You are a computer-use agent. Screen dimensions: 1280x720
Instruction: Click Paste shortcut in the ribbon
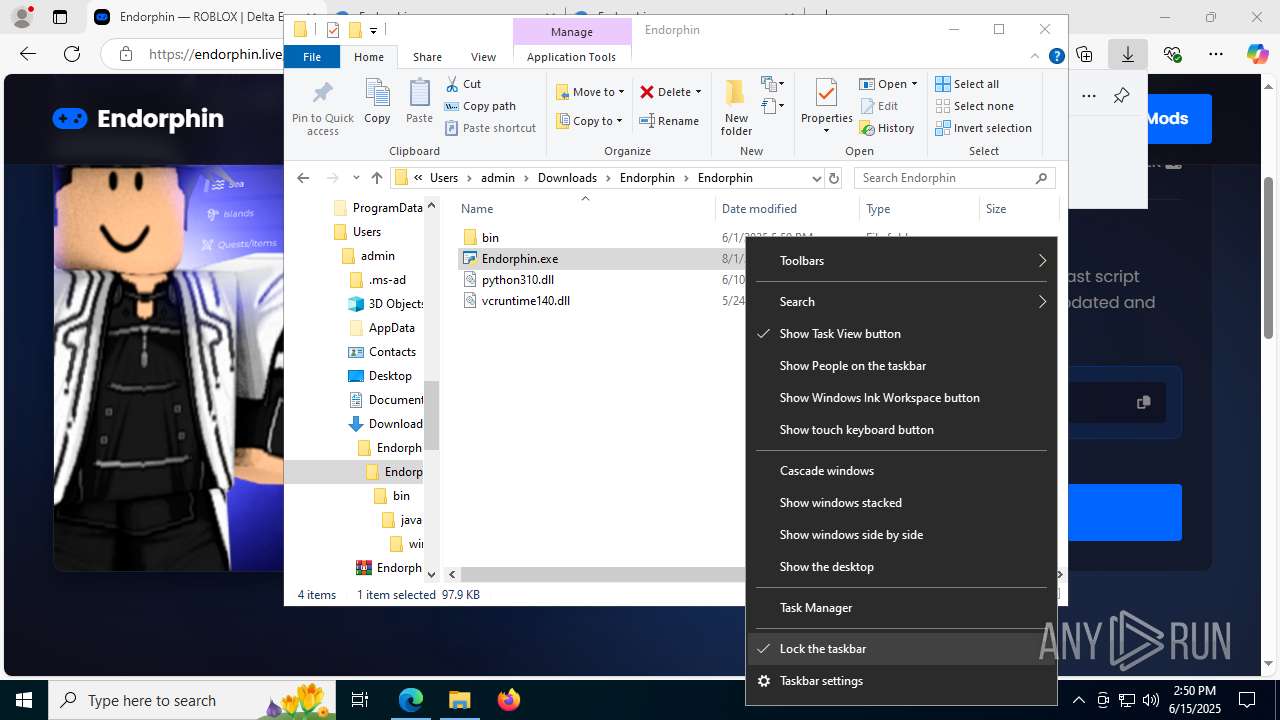click(491, 128)
